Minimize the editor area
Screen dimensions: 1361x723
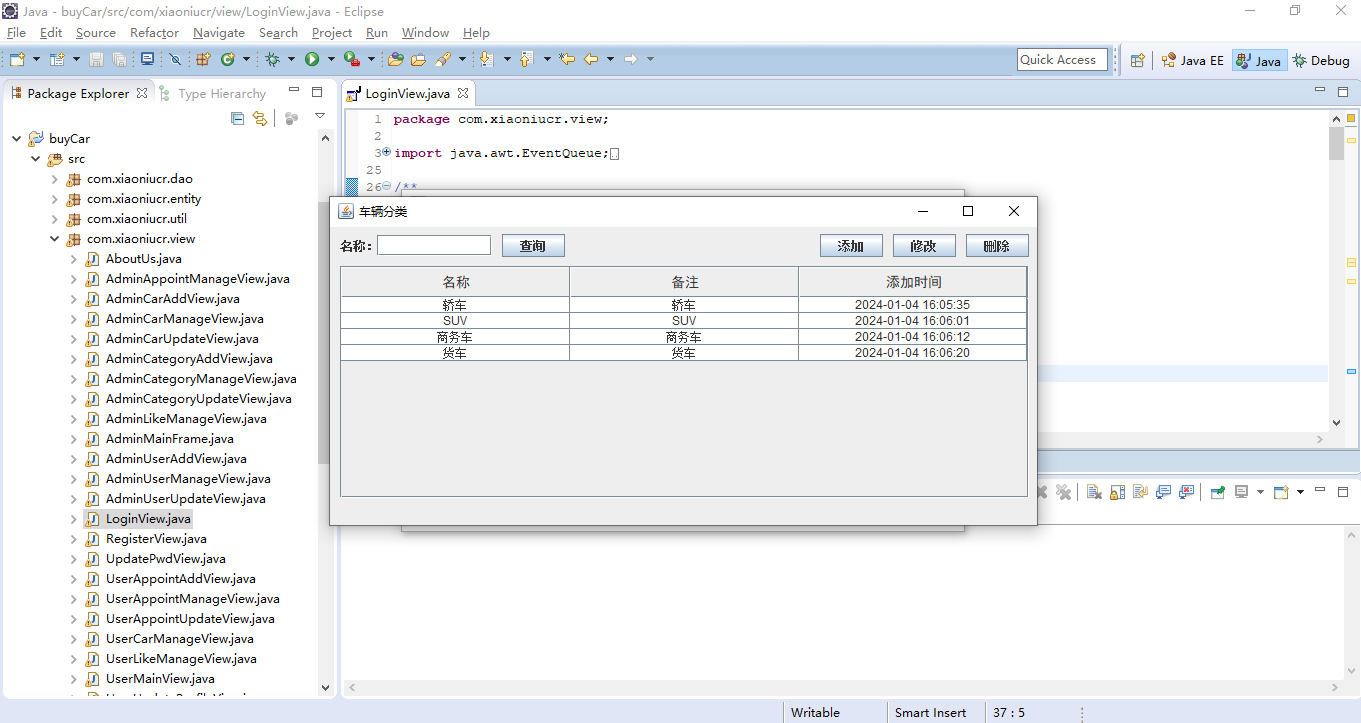[1319, 91]
